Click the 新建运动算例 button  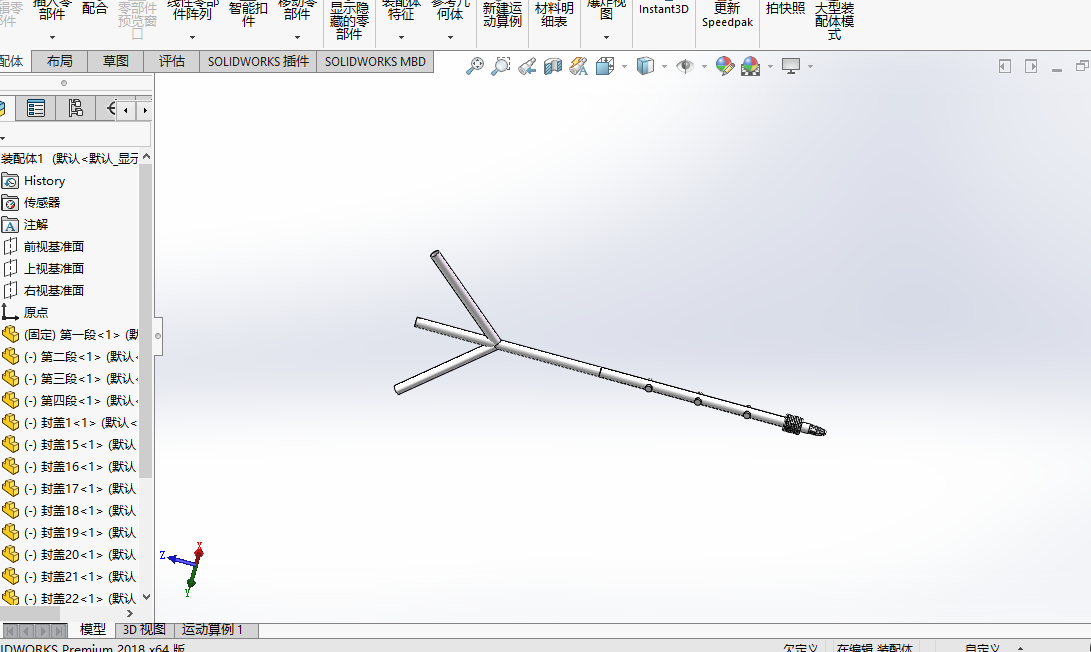pos(502,14)
